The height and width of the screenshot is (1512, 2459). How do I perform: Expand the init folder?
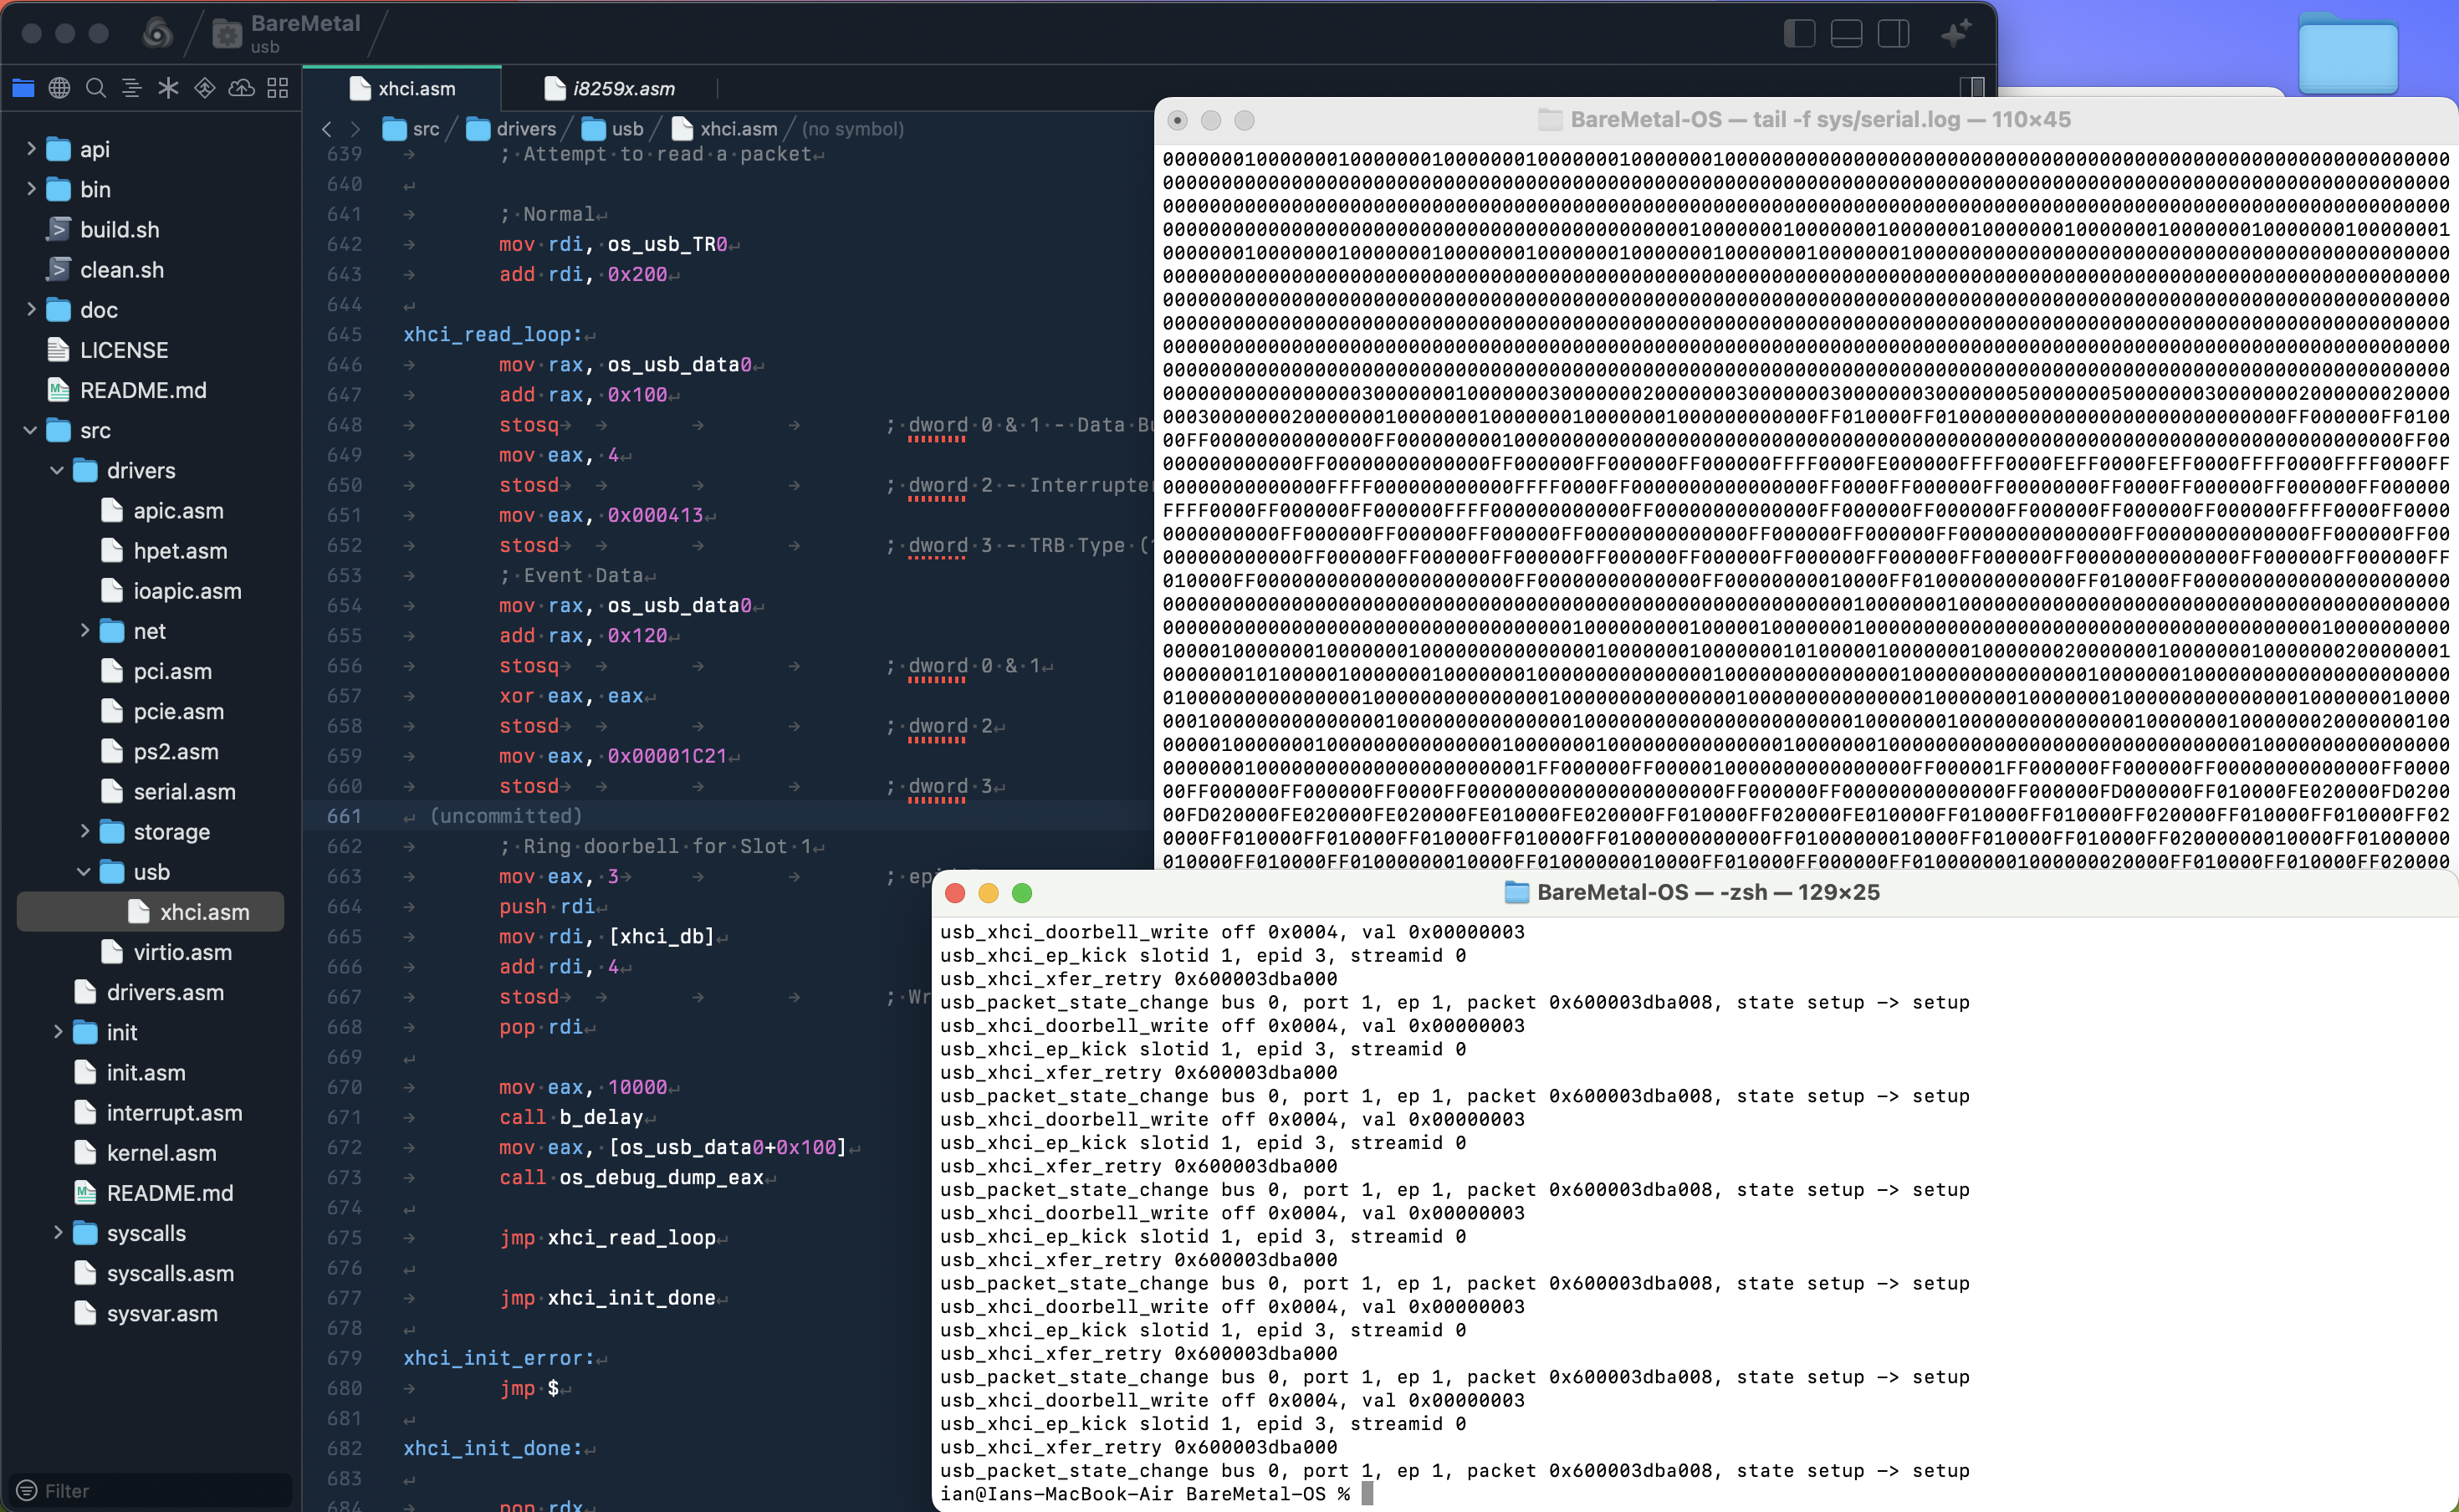pyautogui.click(x=57, y=1032)
